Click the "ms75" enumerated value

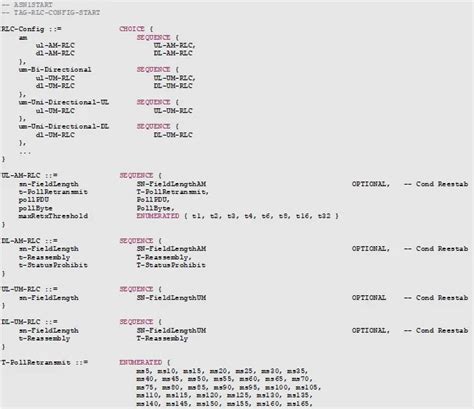(145, 388)
